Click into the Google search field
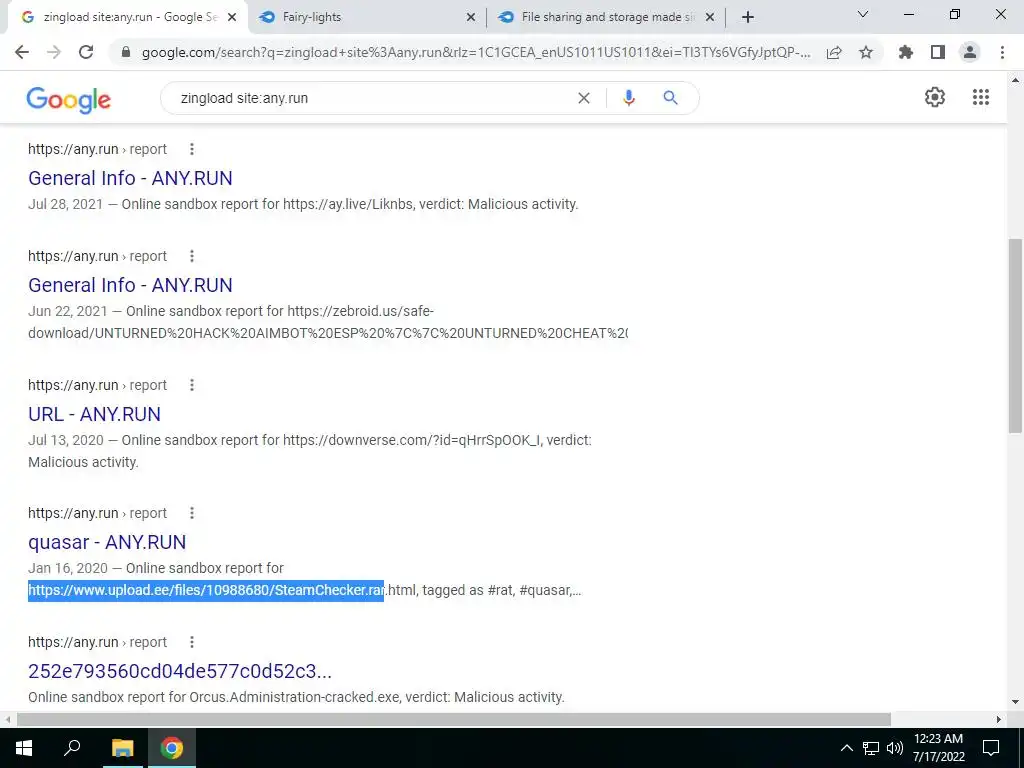Viewport: 1024px width, 768px height. pos(372,98)
